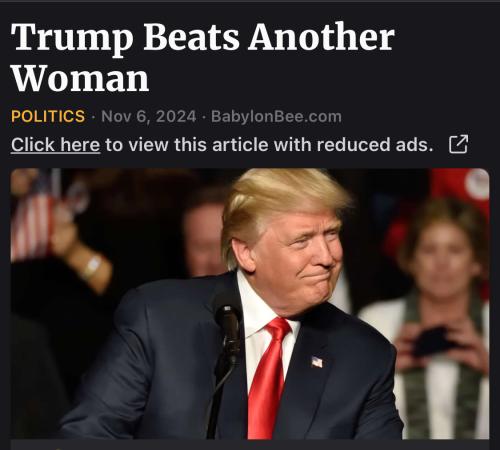Click the microphone in the article photo
Image resolution: width=500 pixels, height=450 pixels.
(x=228, y=330)
